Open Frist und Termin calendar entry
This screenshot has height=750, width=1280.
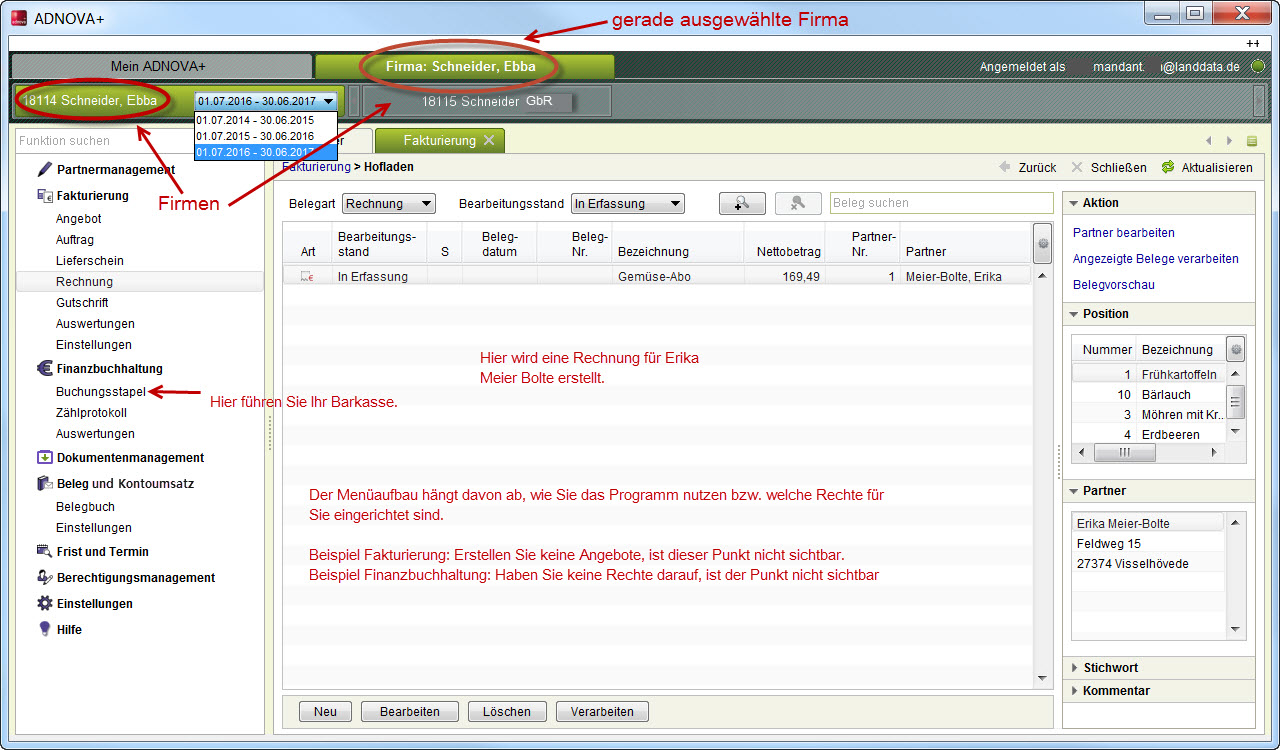click(x=102, y=552)
